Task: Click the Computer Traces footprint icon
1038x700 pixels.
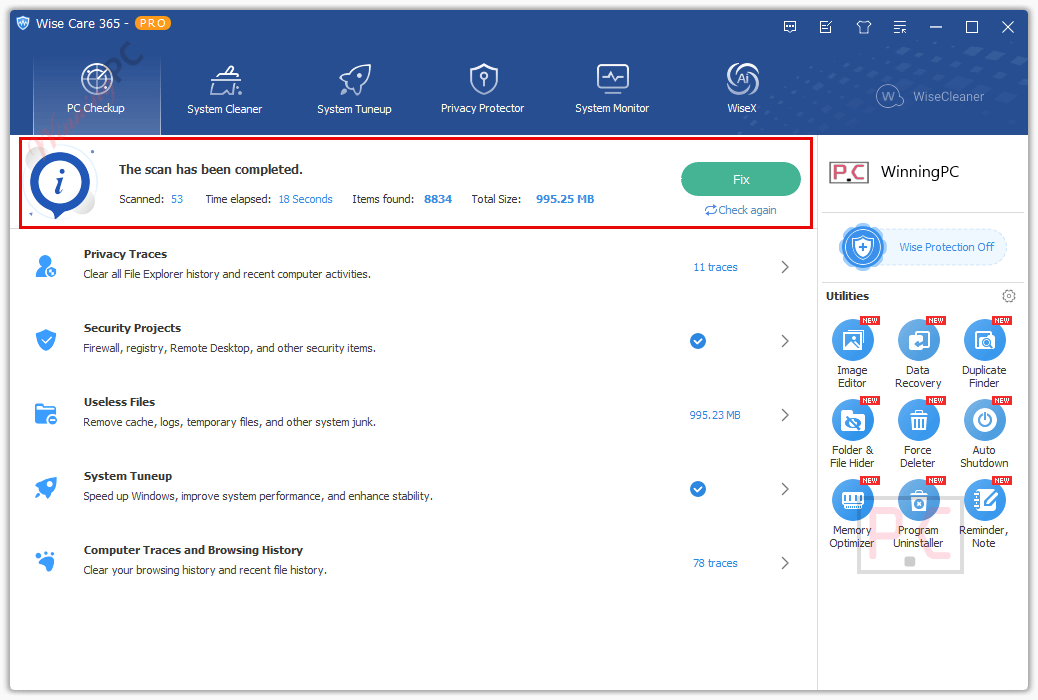Action: [46, 562]
